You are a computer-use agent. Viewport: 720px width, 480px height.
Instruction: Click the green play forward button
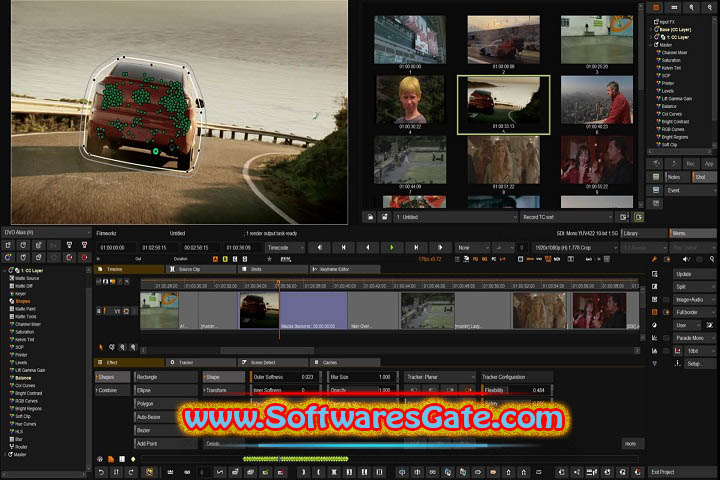coord(392,248)
